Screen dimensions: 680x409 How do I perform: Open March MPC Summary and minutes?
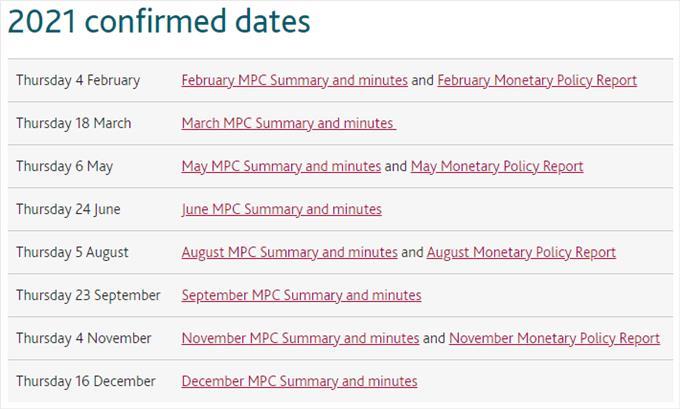288,123
